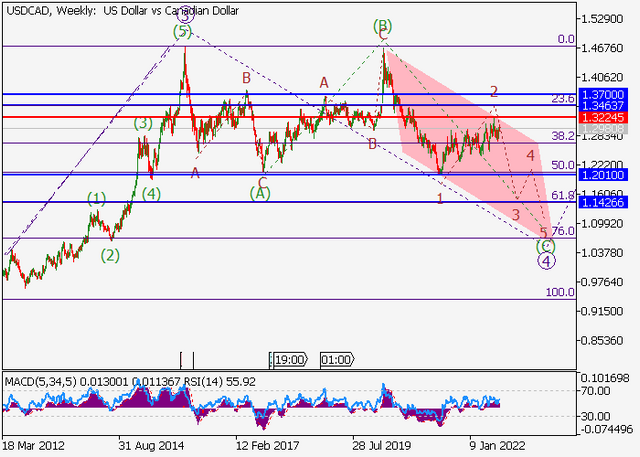Select the green (3) wave label
The image size is (640, 457).
pos(143,123)
